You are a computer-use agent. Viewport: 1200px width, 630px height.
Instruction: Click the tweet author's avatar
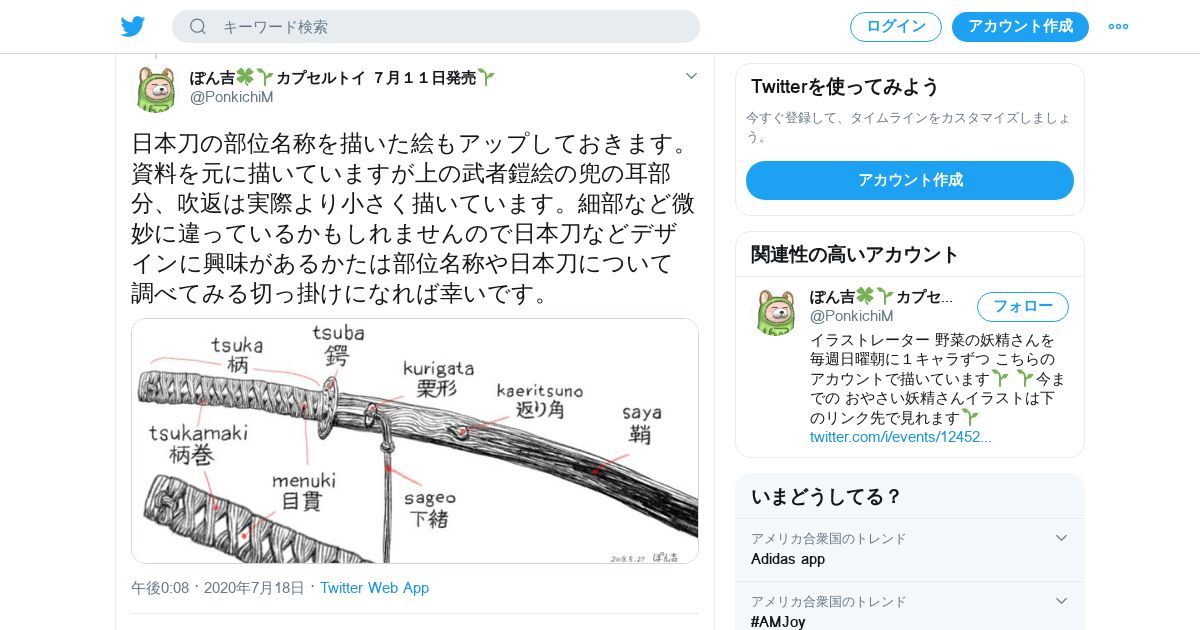click(156, 89)
